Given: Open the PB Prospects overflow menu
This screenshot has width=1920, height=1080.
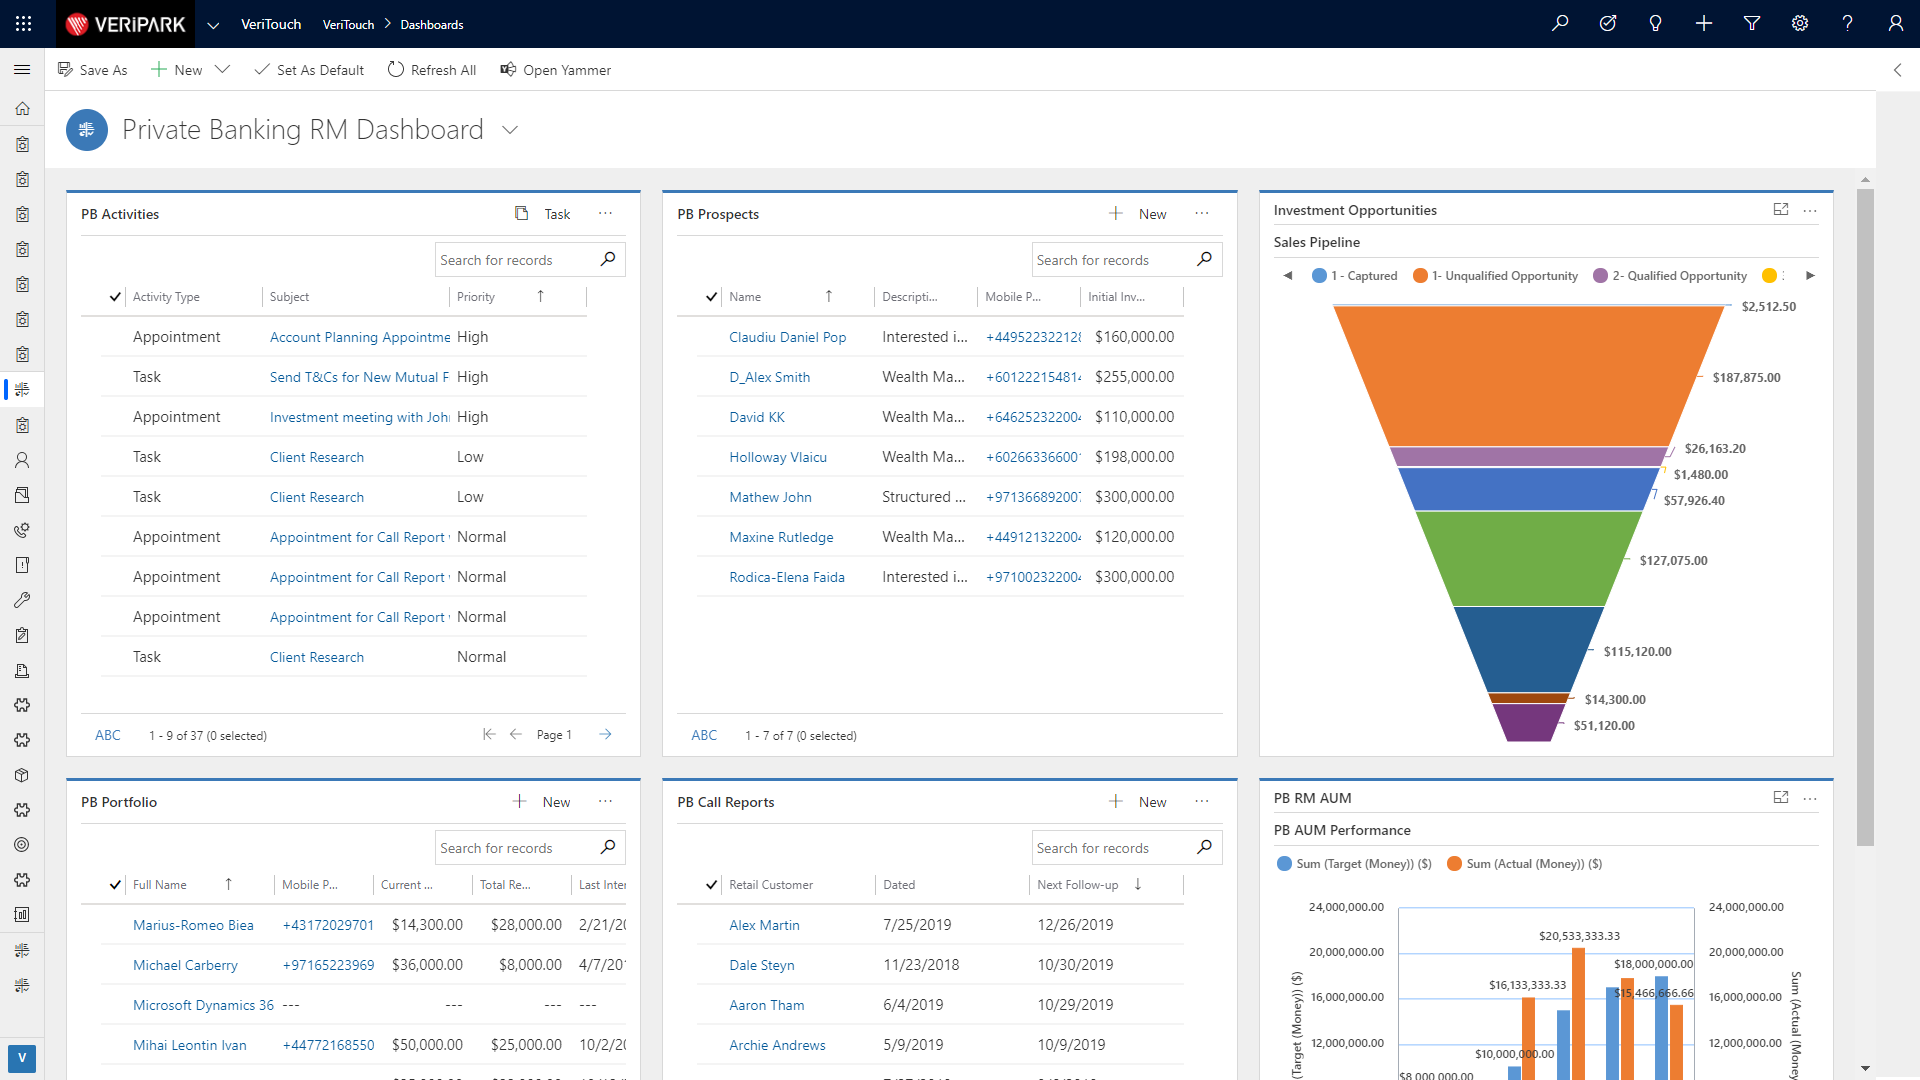Looking at the screenshot, I should coord(1201,214).
